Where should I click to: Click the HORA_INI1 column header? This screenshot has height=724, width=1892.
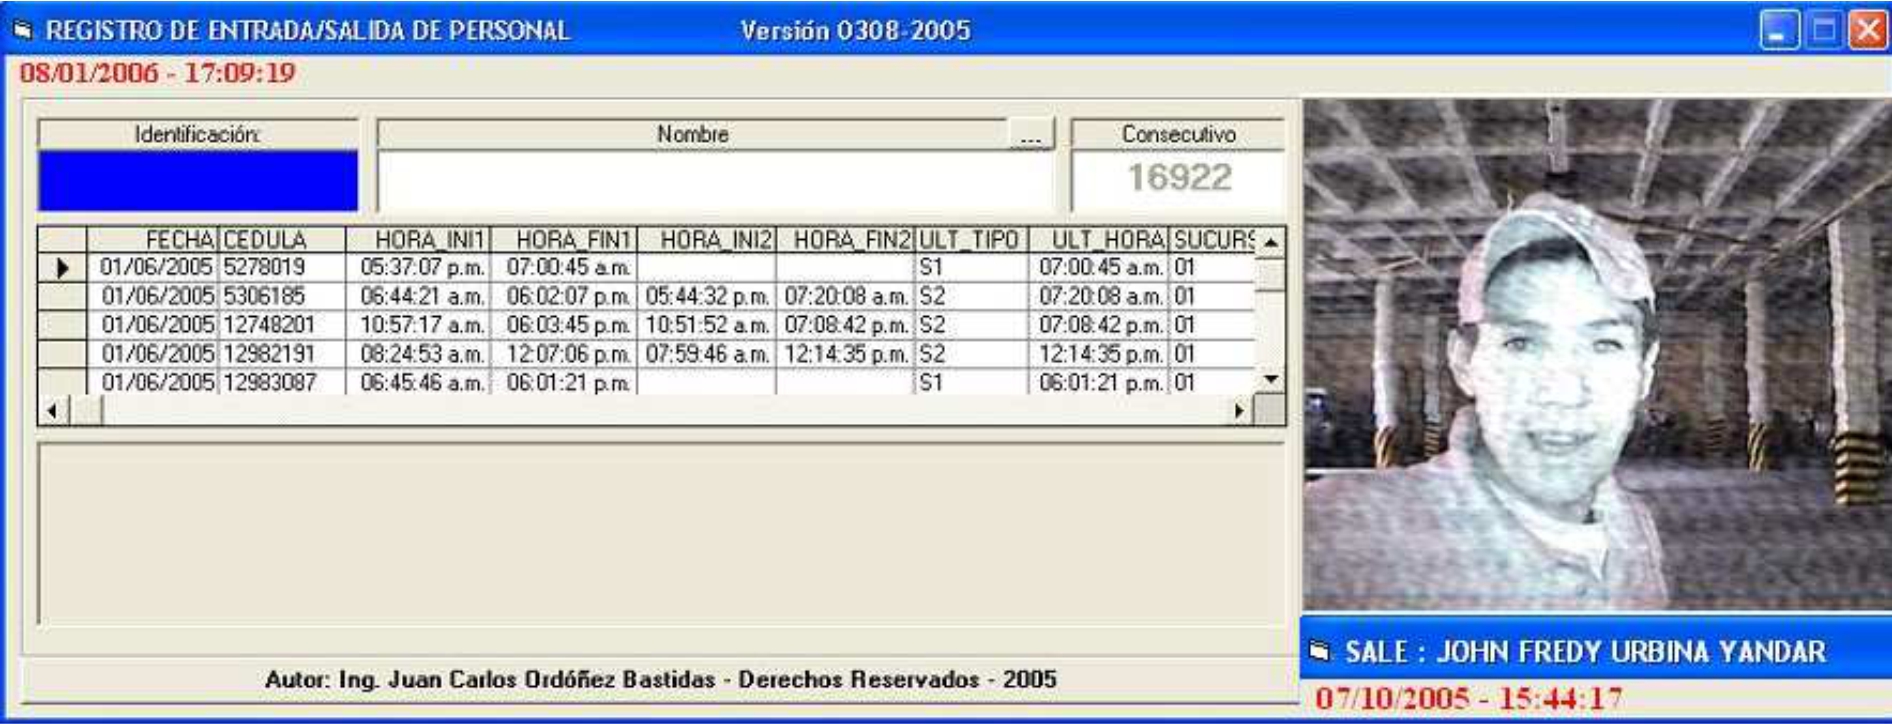point(418,240)
